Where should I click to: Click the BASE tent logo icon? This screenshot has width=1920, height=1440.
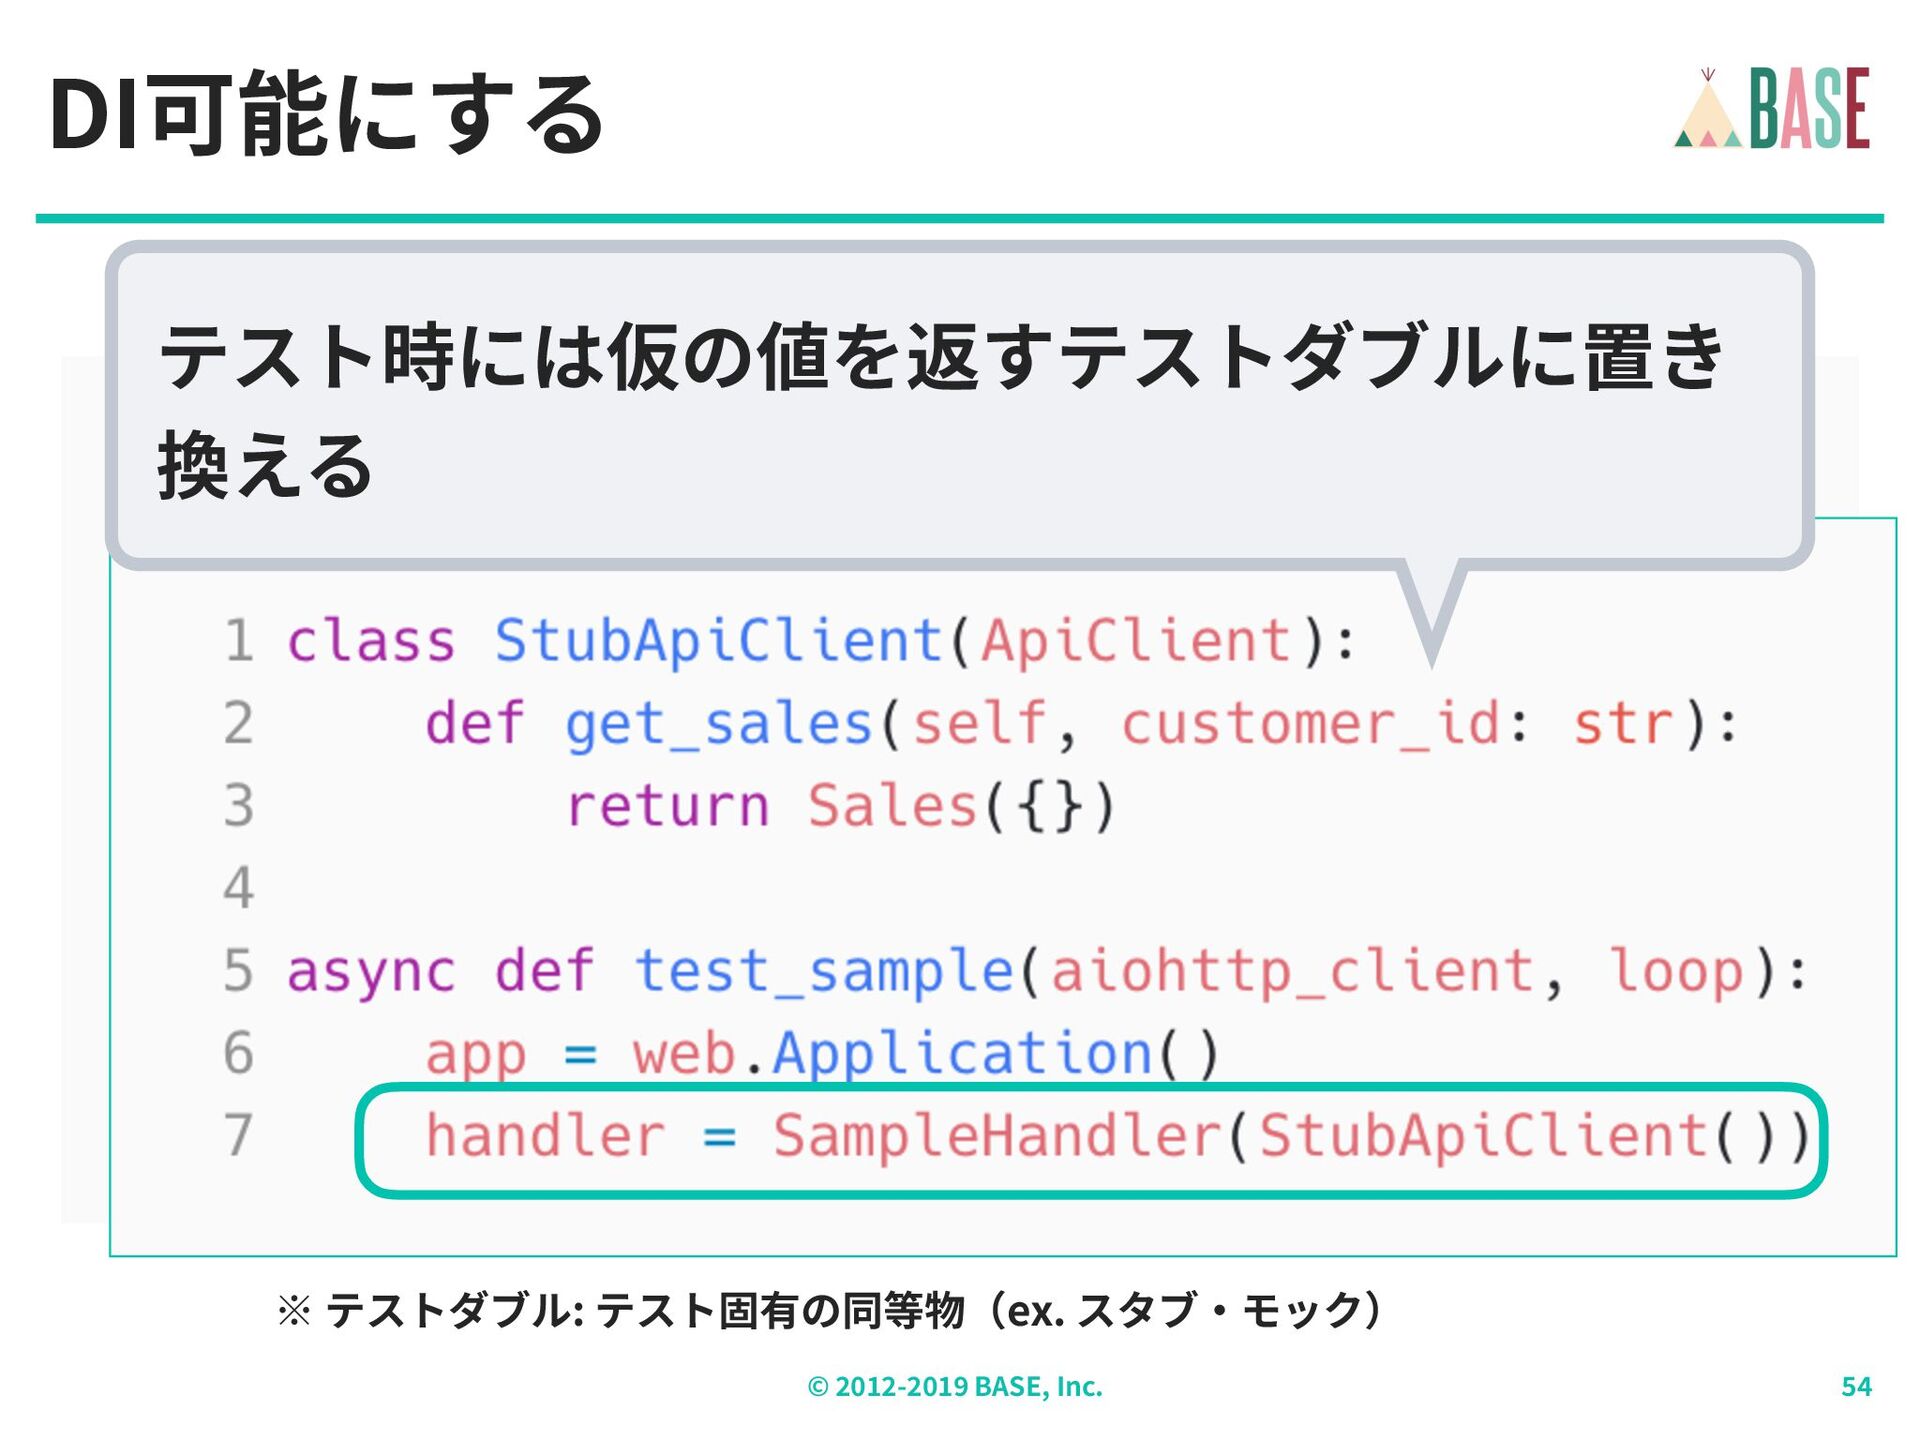1708,112
